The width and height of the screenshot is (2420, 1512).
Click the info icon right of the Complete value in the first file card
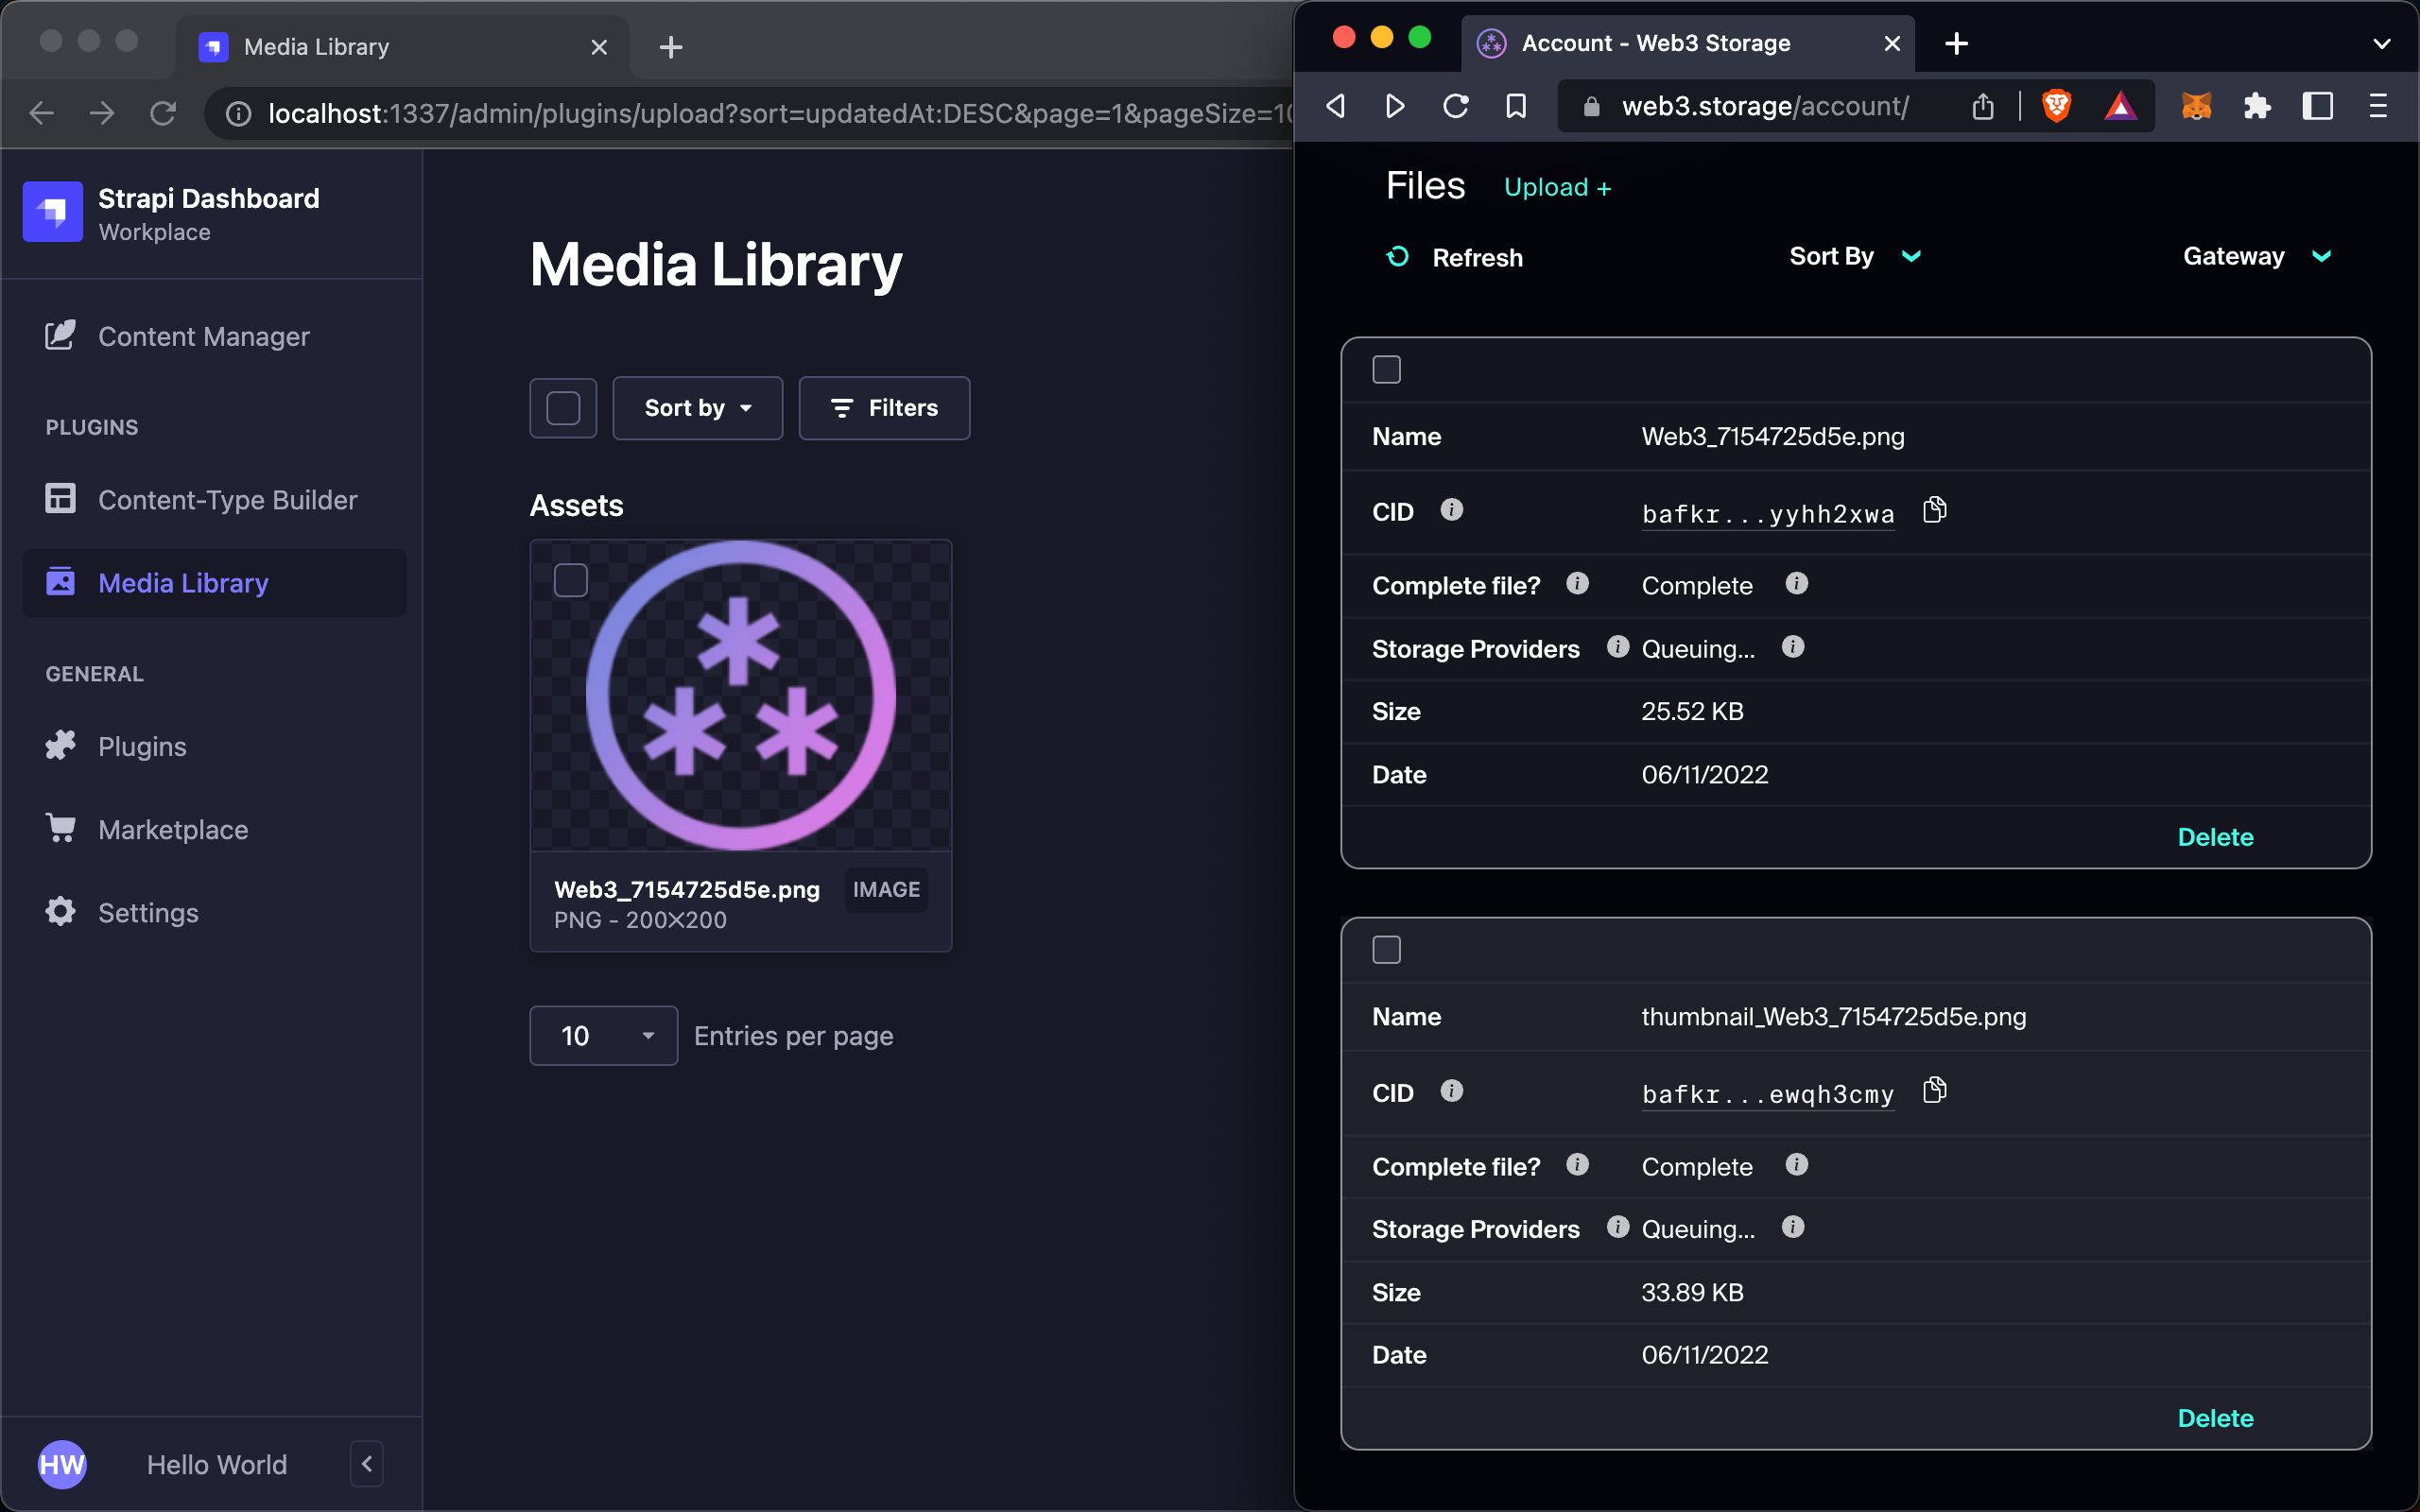(1796, 584)
